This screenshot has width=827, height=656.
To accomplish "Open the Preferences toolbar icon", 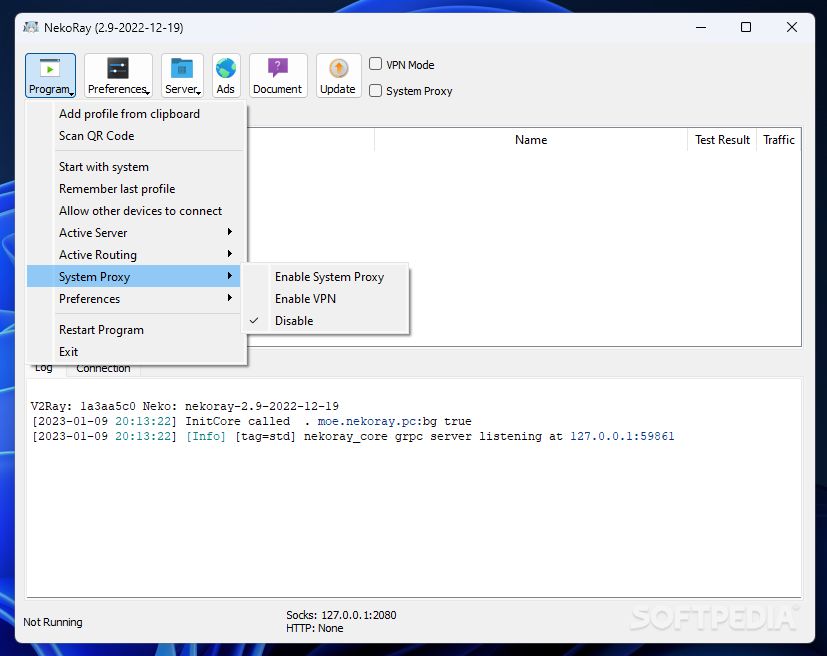I will pyautogui.click(x=118, y=75).
